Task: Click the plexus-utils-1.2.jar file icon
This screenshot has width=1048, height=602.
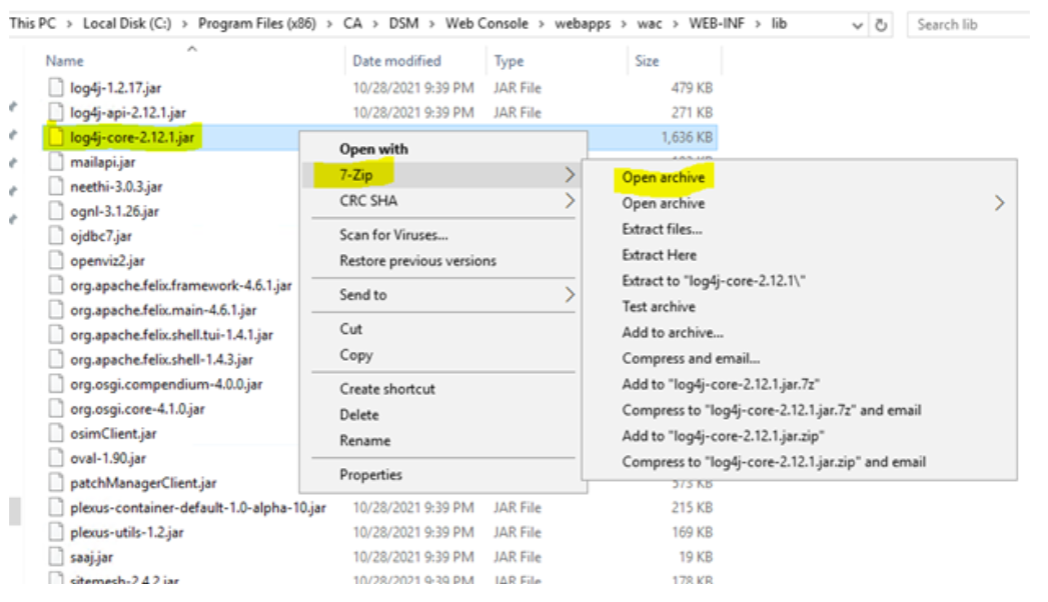Action: 56,533
